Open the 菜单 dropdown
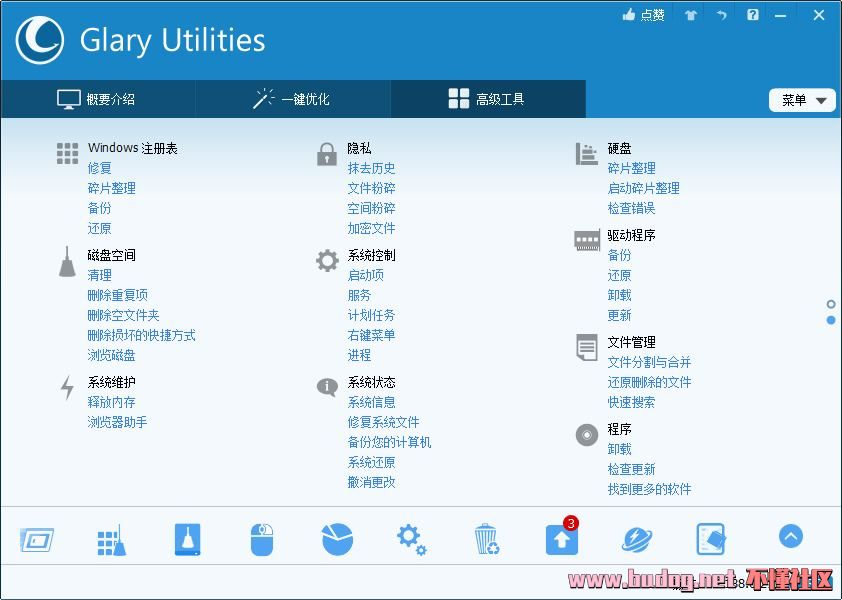This screenshot has height=600, width=842. pos(801,100)
